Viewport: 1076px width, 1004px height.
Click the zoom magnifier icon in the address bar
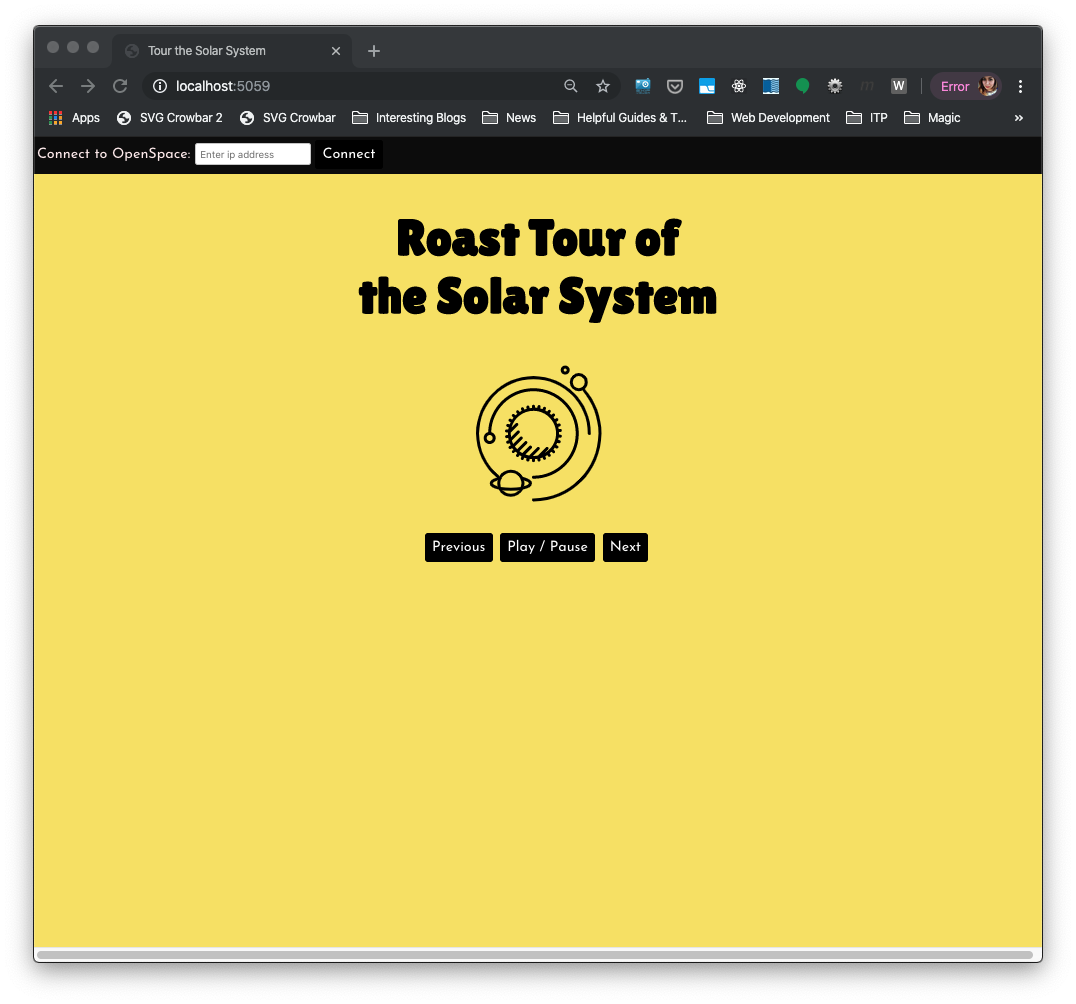(570, 86)
